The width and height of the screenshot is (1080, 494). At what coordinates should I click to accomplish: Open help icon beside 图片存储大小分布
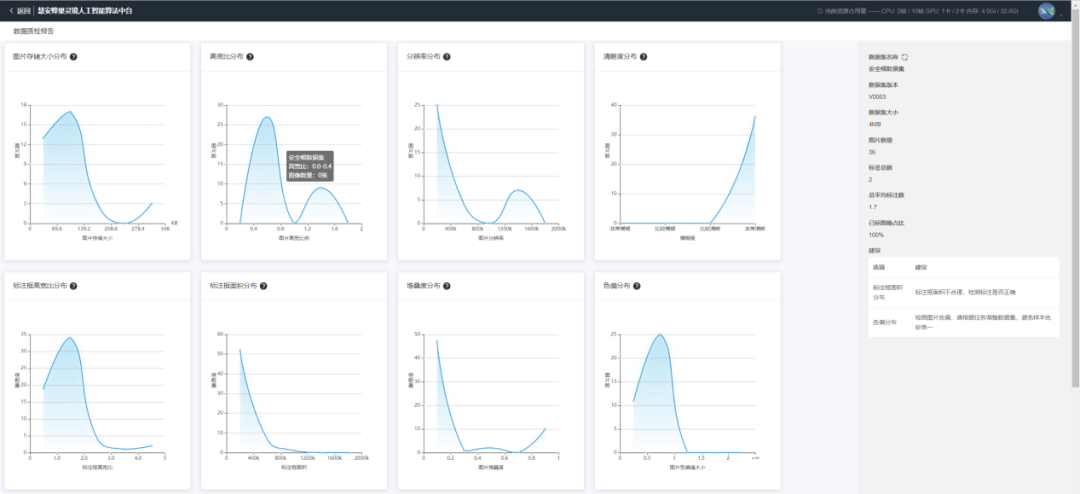click(74, 57)
